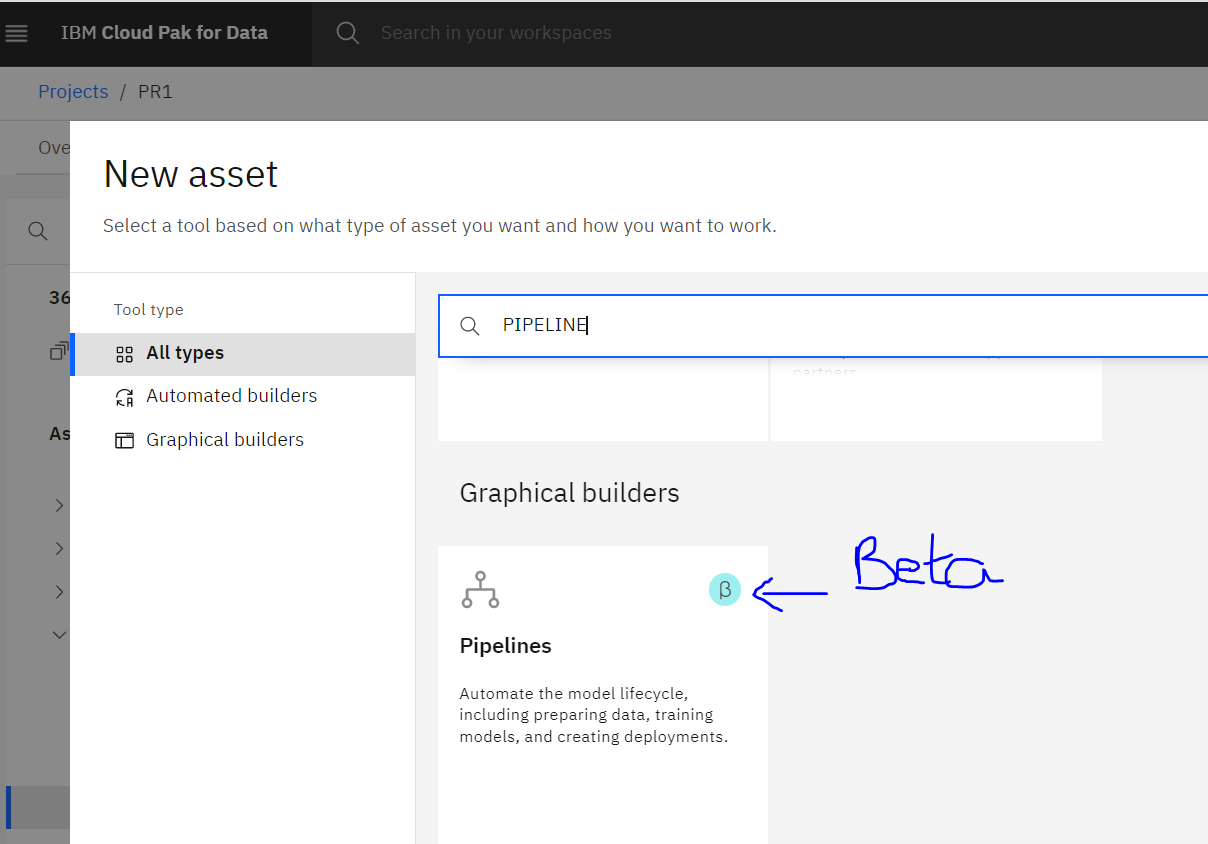Screen dimensions: 1208x844
Task: Open the Pipelines tile
Action: point(603,694)
